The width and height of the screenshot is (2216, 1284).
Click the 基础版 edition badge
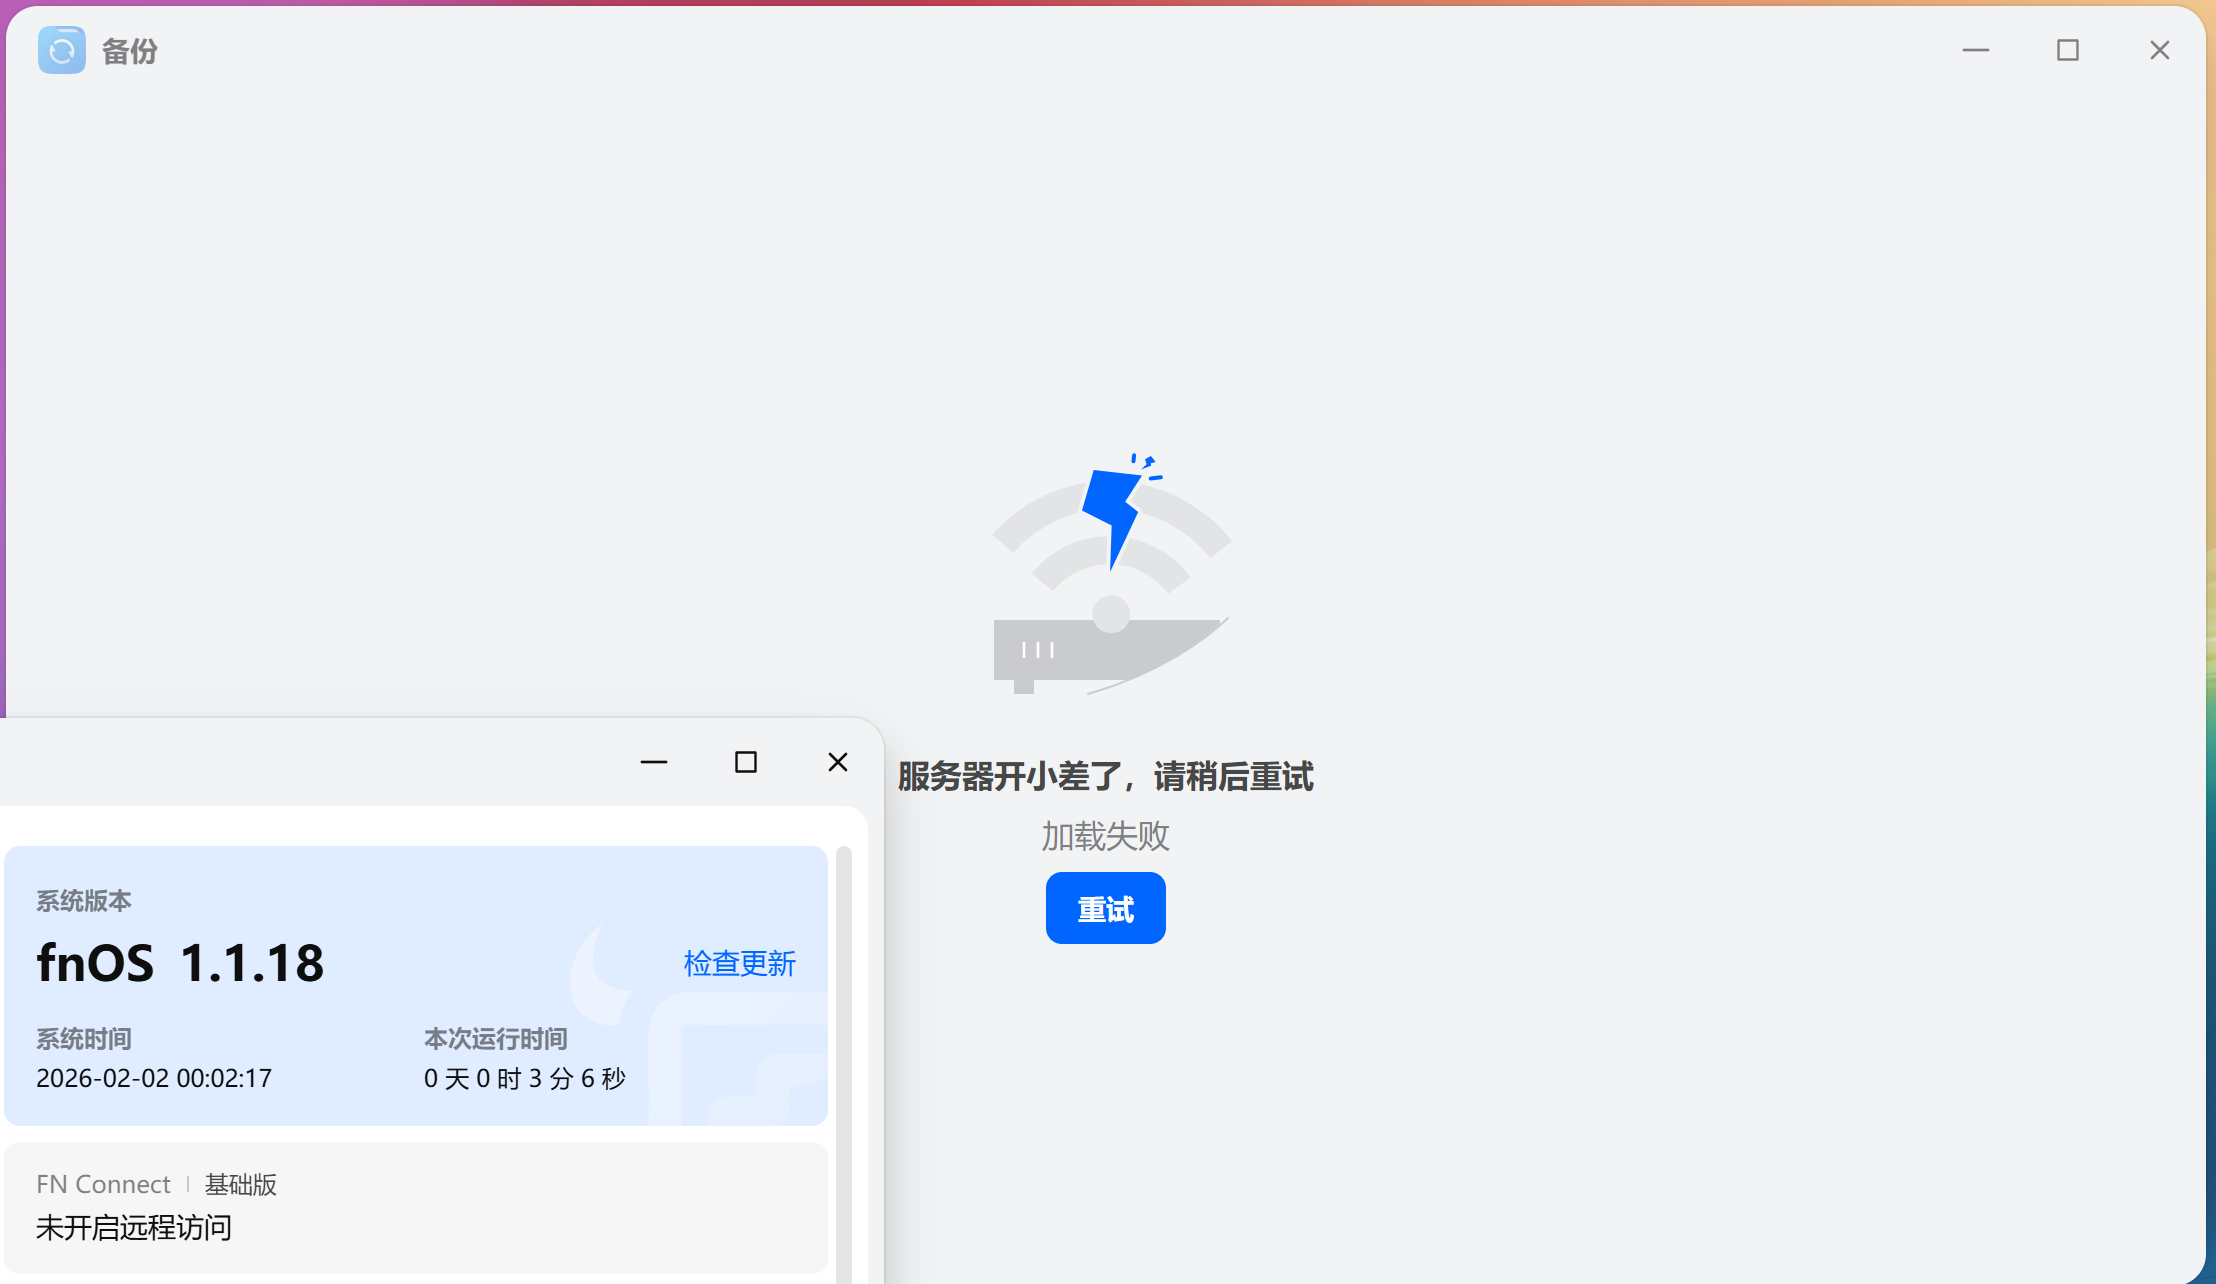pyautogui.click(x=240, y=1184)
